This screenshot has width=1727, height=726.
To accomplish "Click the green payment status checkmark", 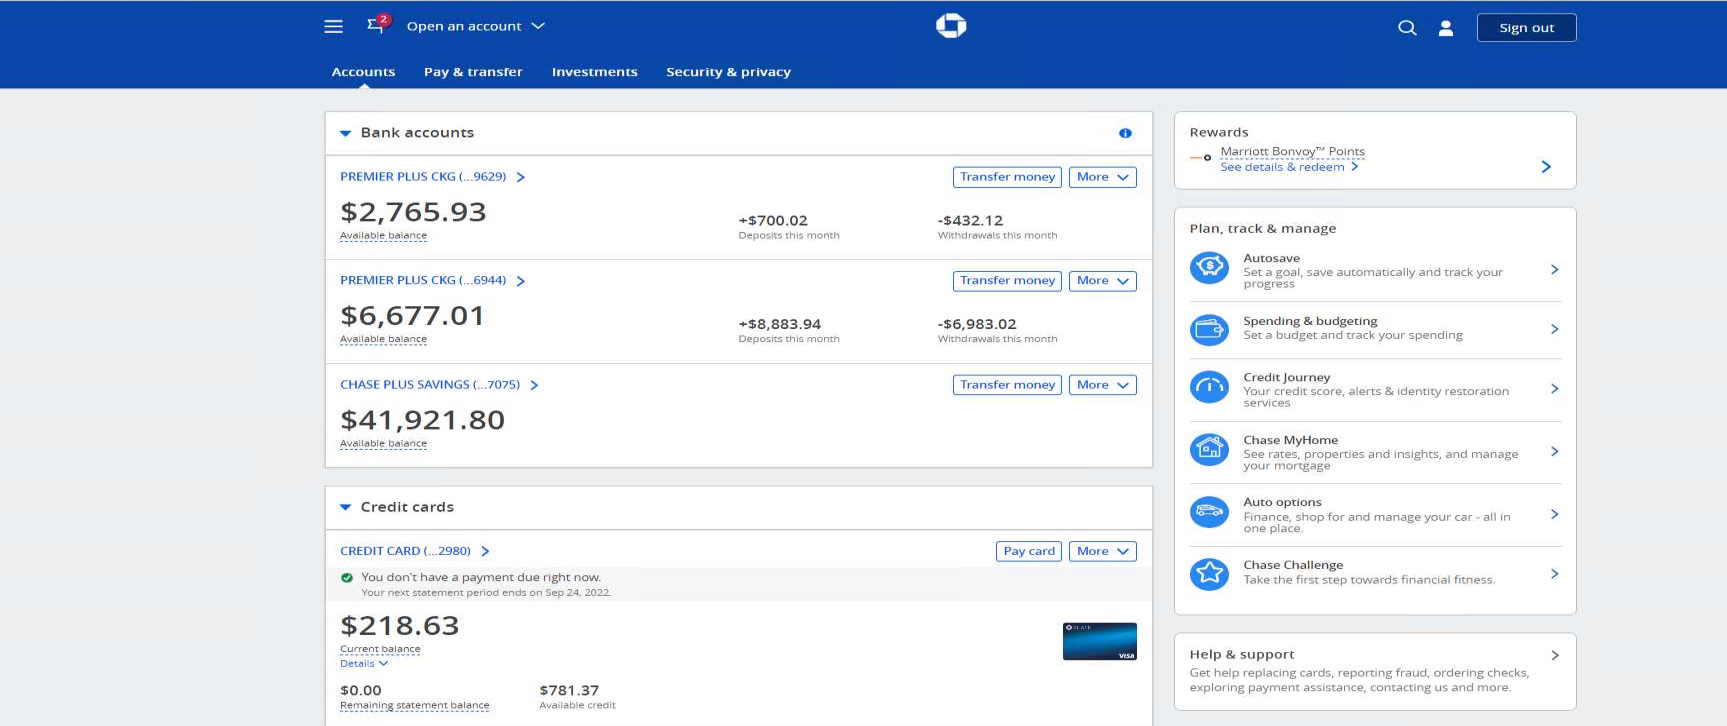I will coord(347,578).
